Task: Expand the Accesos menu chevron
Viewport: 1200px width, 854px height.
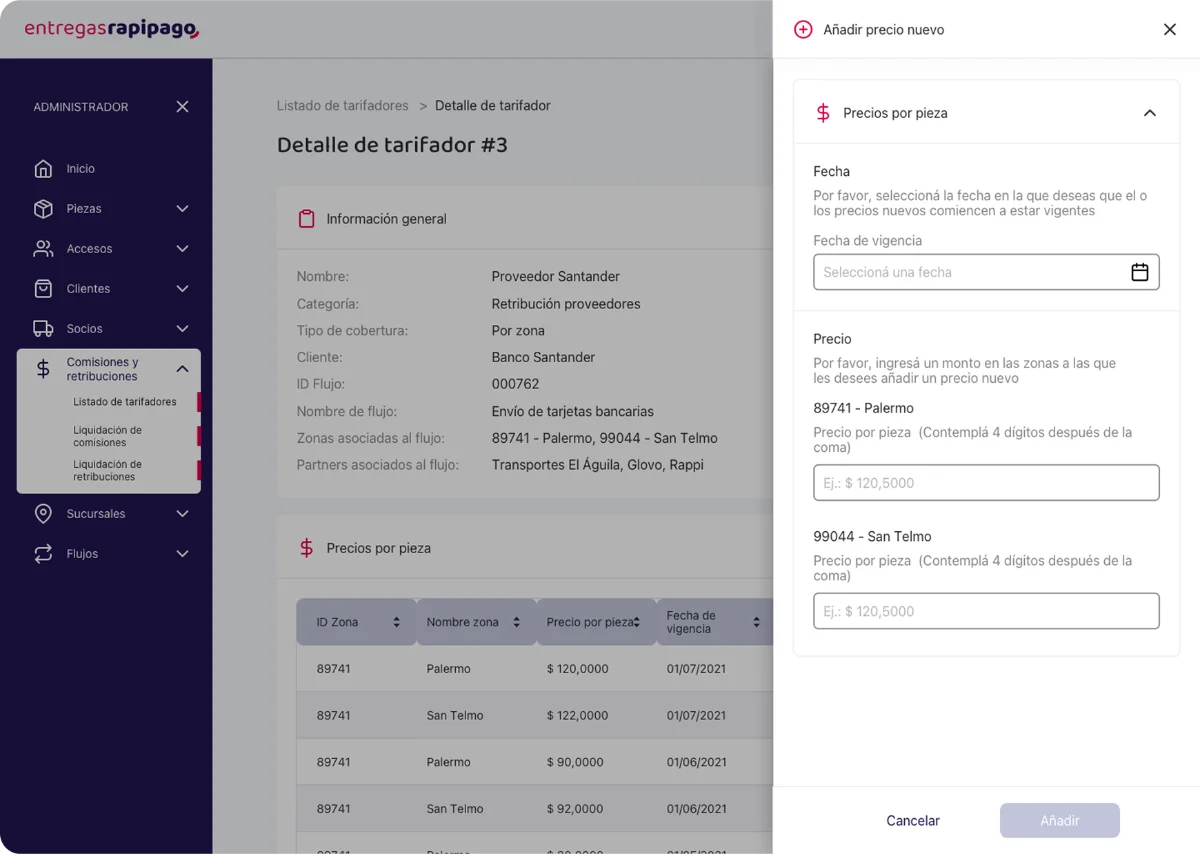Action: click(182, 248)
